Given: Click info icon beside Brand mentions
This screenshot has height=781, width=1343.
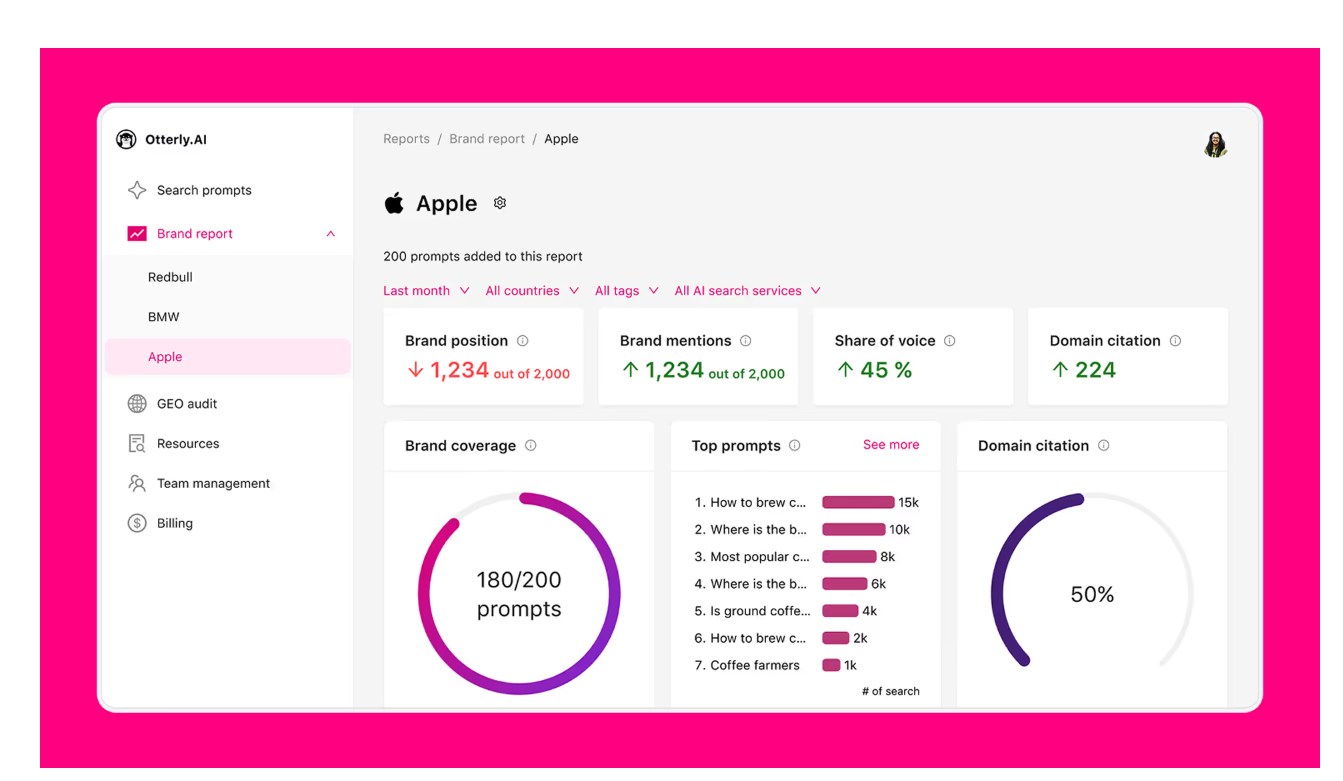Looking at the screenshot, I should (745, 341).
